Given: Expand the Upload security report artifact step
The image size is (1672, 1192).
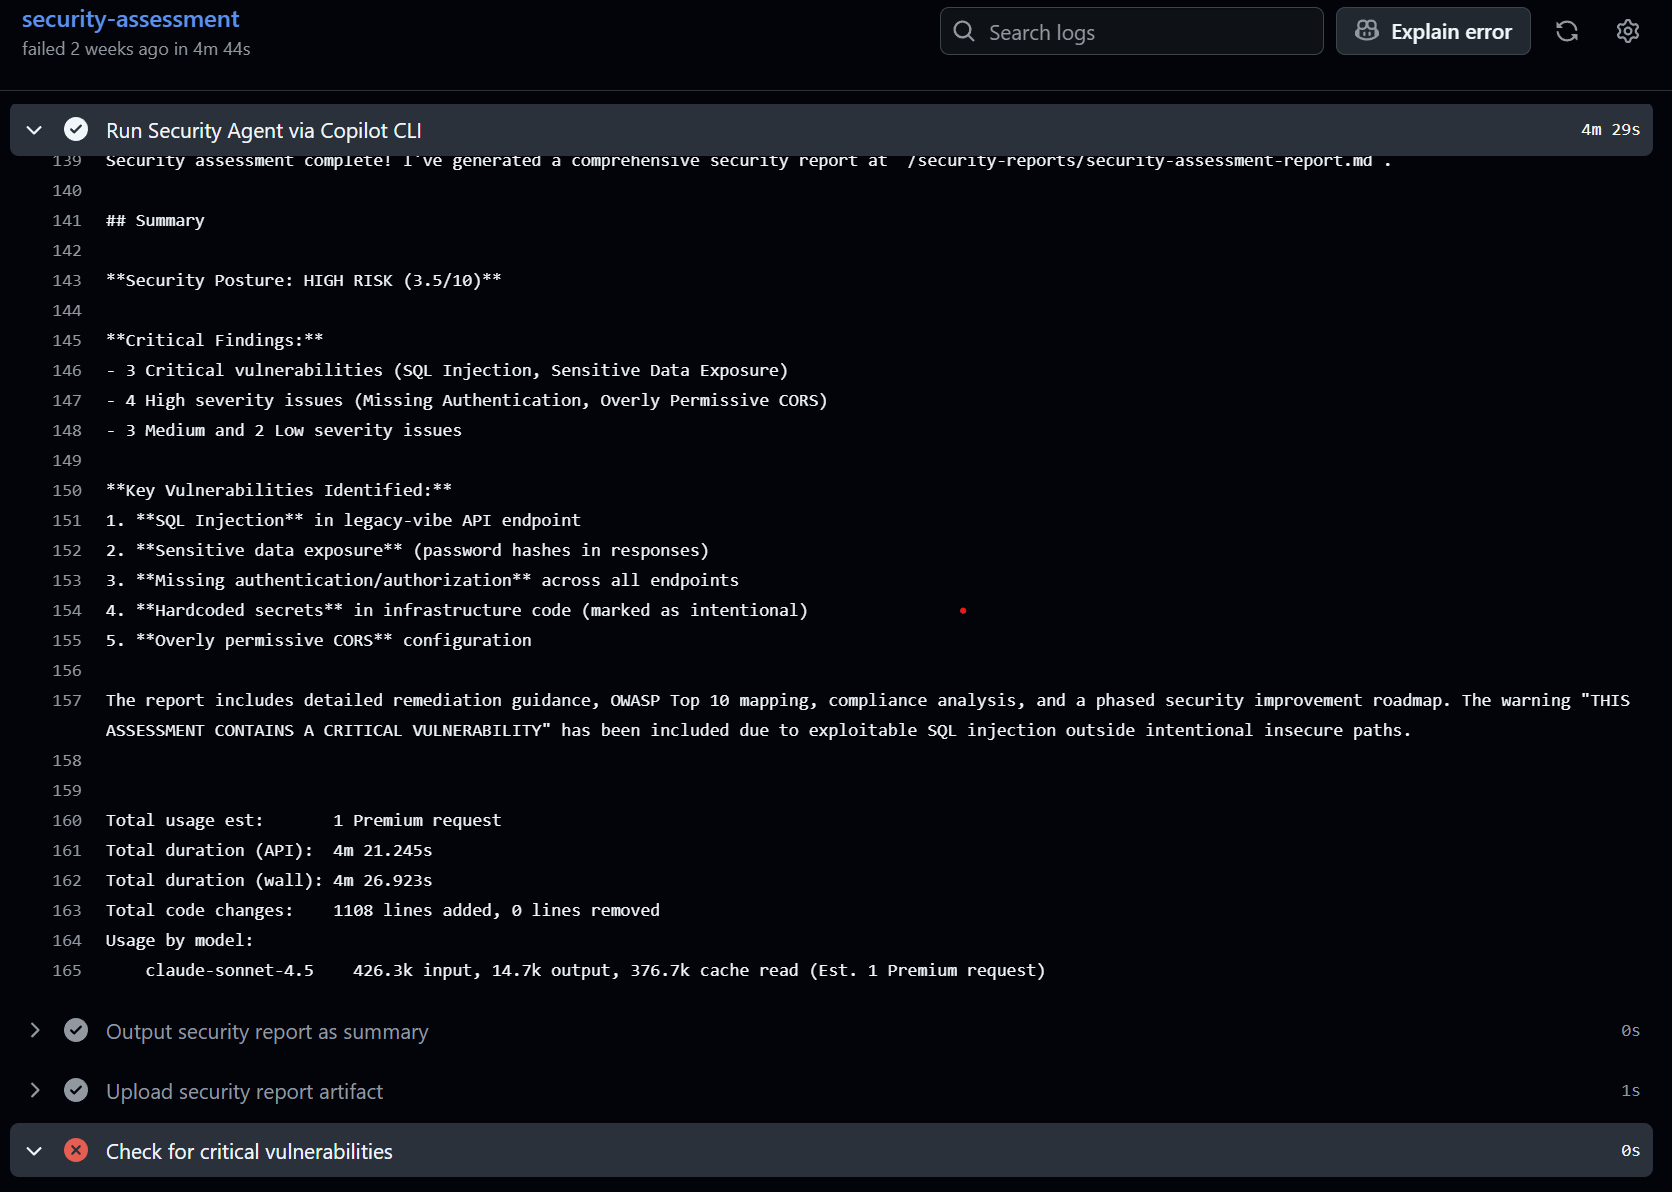Looking at the screenshot, I should click(x=34, y=1090).
